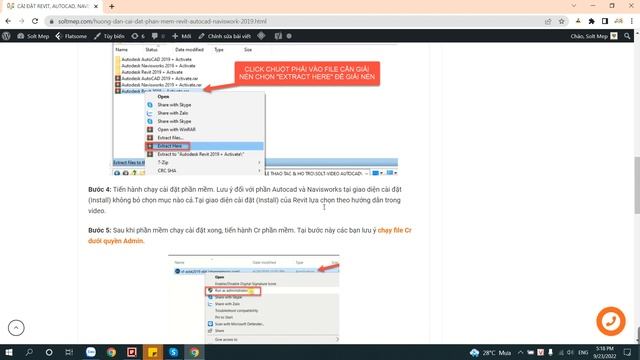The width and height of the screenshot is (640, 360).
Task: Click the share page icon in address bar
Action: coord(548,21)
